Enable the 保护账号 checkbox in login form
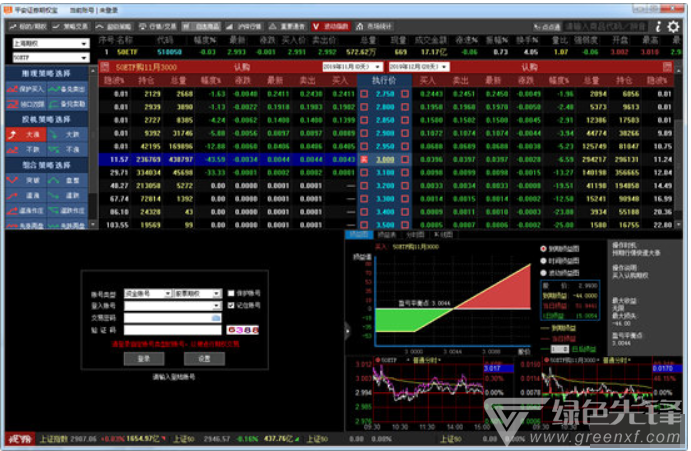Image resolution: width=691 pixels, height=451 pixels. [231, 293]
